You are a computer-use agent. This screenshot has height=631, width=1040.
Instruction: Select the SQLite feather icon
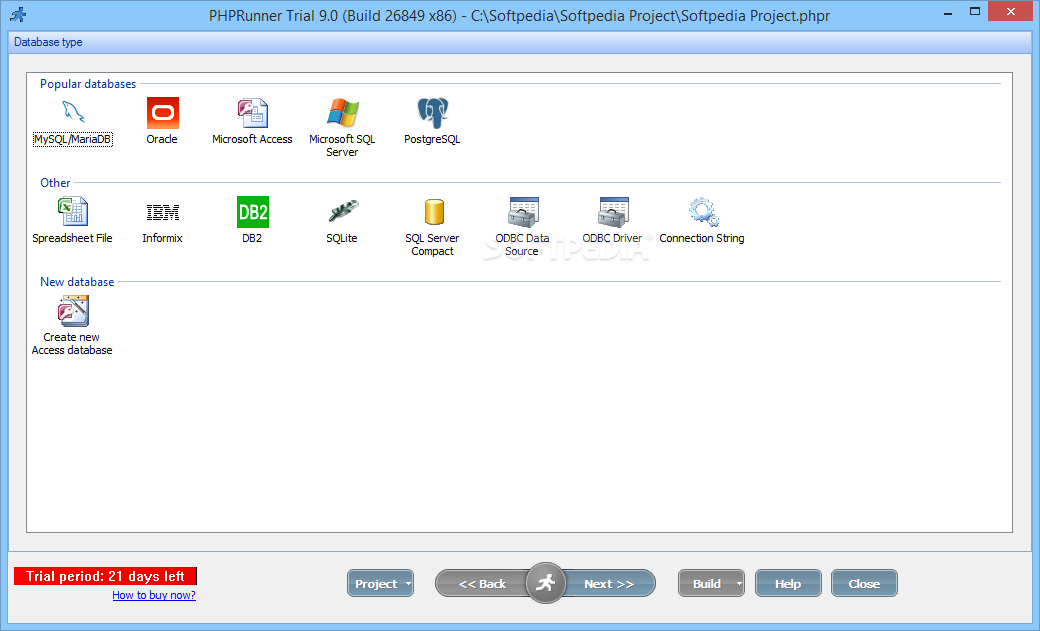click(342, 212)
